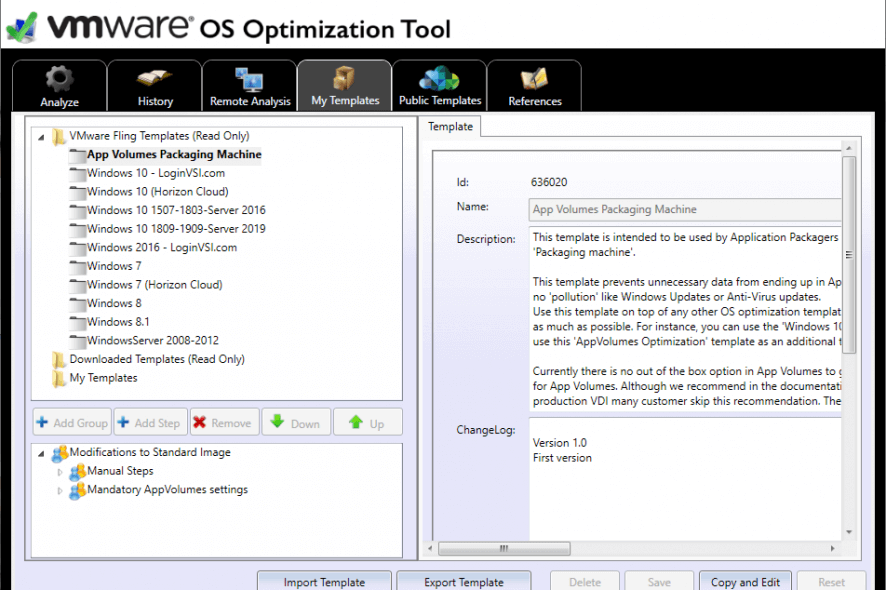
Task: Click the Import Template button
Action: 324,582
